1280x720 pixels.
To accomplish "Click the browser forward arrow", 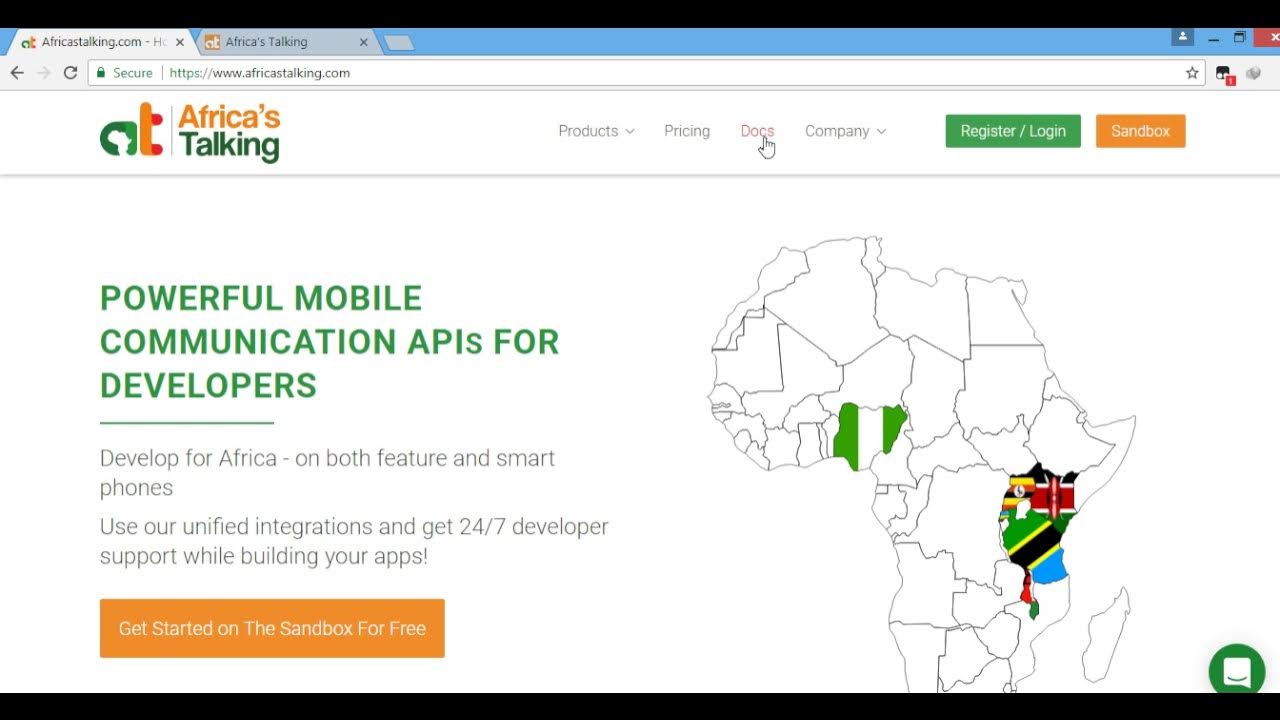I will [x=43, y=73].
